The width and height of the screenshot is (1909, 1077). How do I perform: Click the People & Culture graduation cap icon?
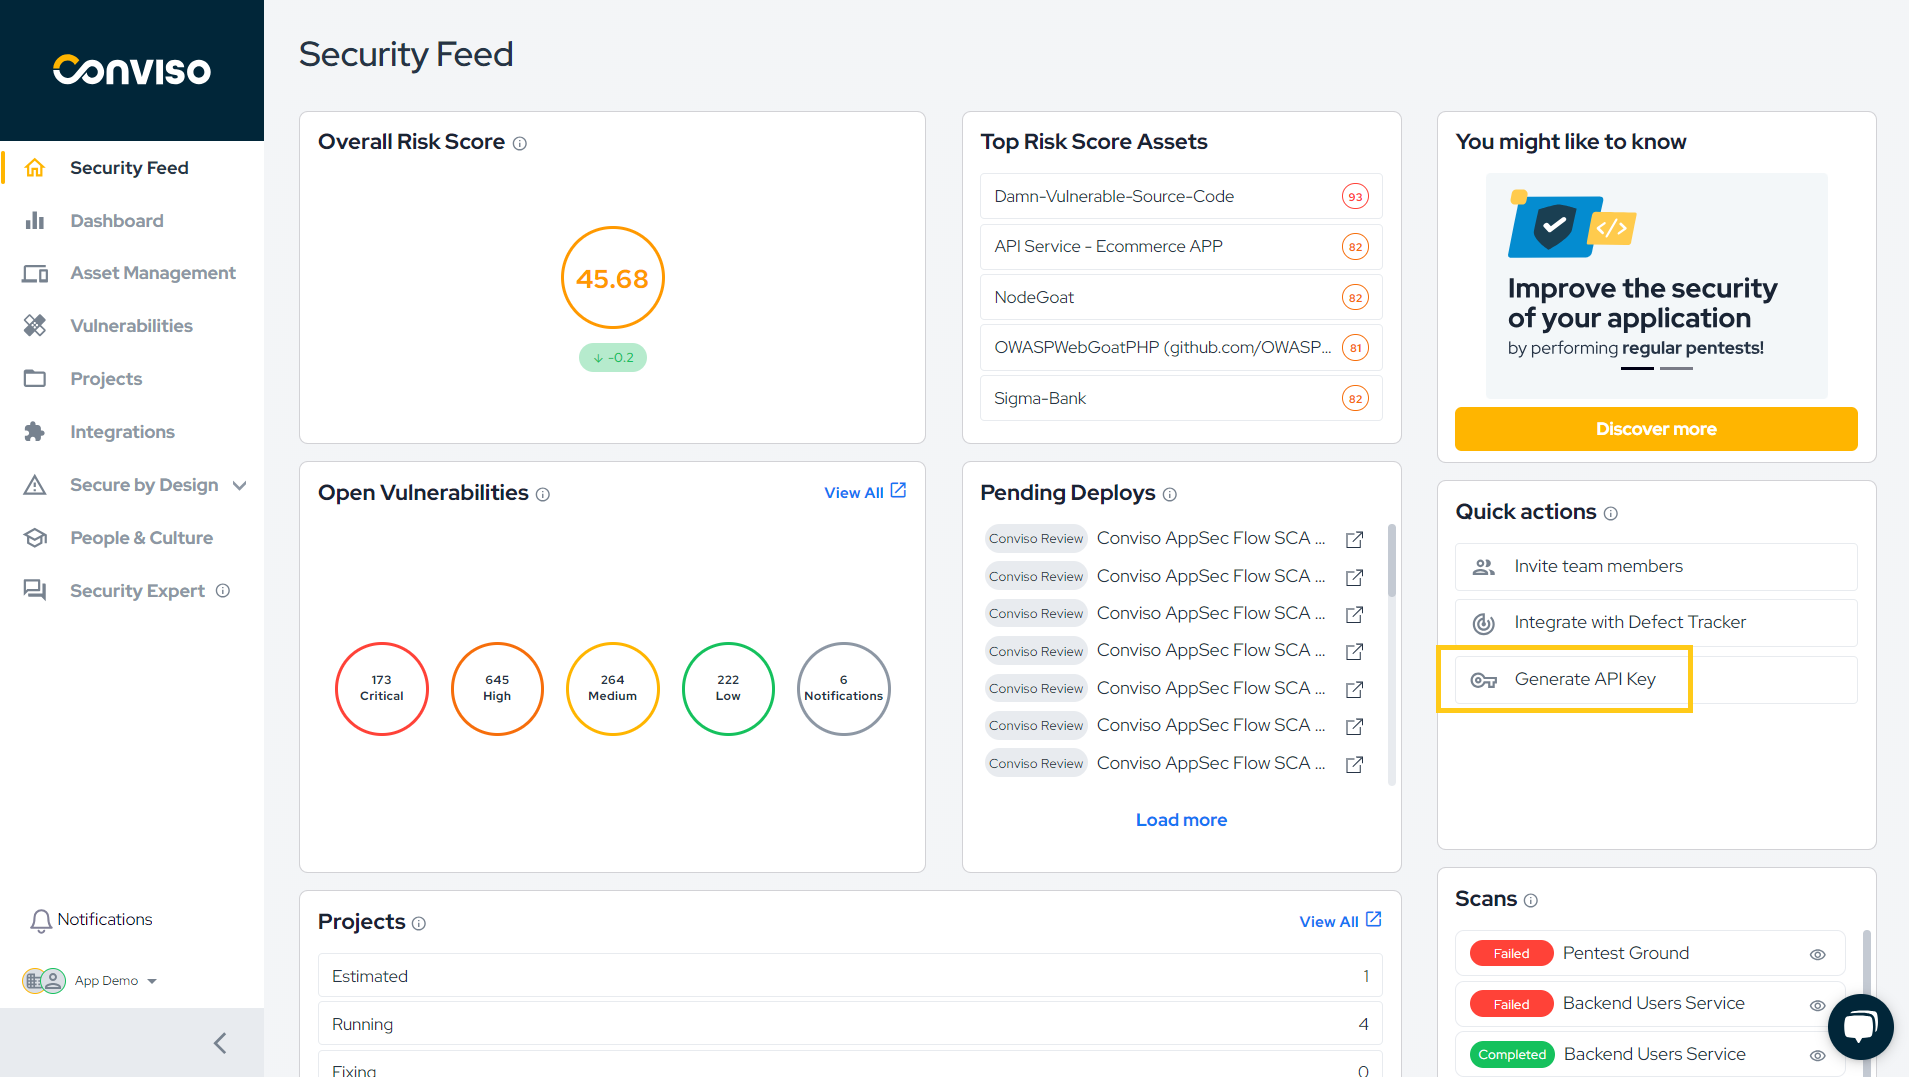pyautogui.click(x=35, y=538)
